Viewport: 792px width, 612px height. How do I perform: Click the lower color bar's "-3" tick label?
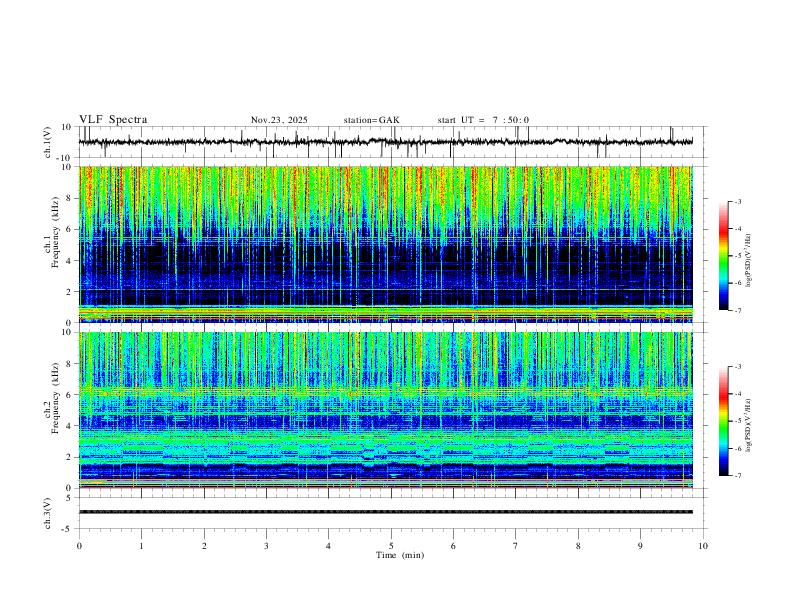pyautogui.click(x=737, y=367)
